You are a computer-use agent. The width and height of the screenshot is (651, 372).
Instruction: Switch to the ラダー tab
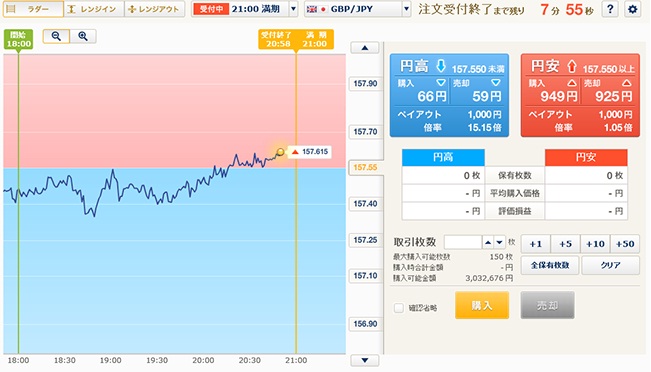pyautogui.click(x=33, y=9)
